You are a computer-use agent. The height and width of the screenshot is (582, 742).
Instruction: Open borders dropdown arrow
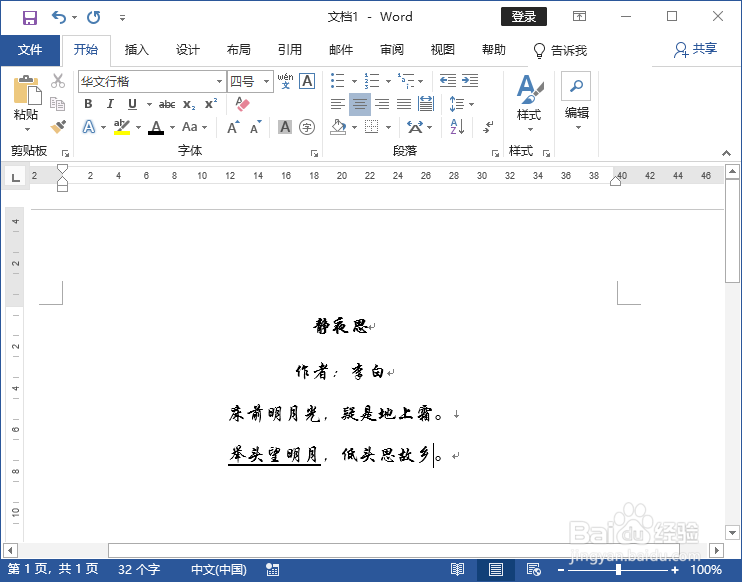click(389, 127)
